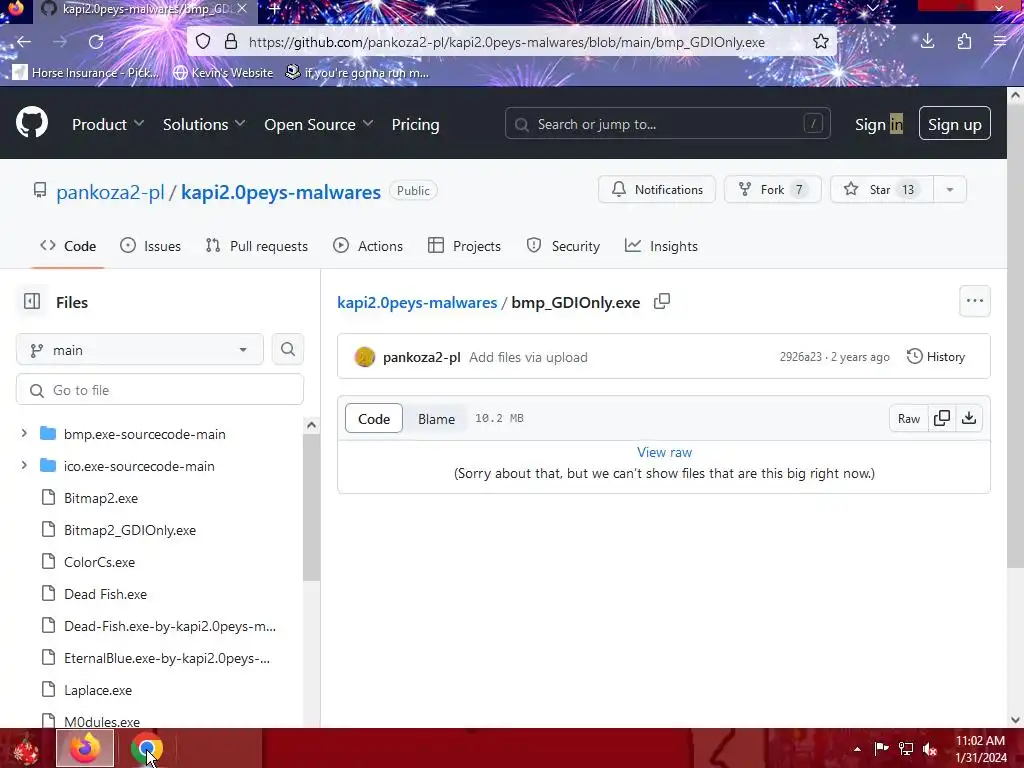Open the Solutions menu dropdown
Viewport: 1024px width, 768px height.
204,124
